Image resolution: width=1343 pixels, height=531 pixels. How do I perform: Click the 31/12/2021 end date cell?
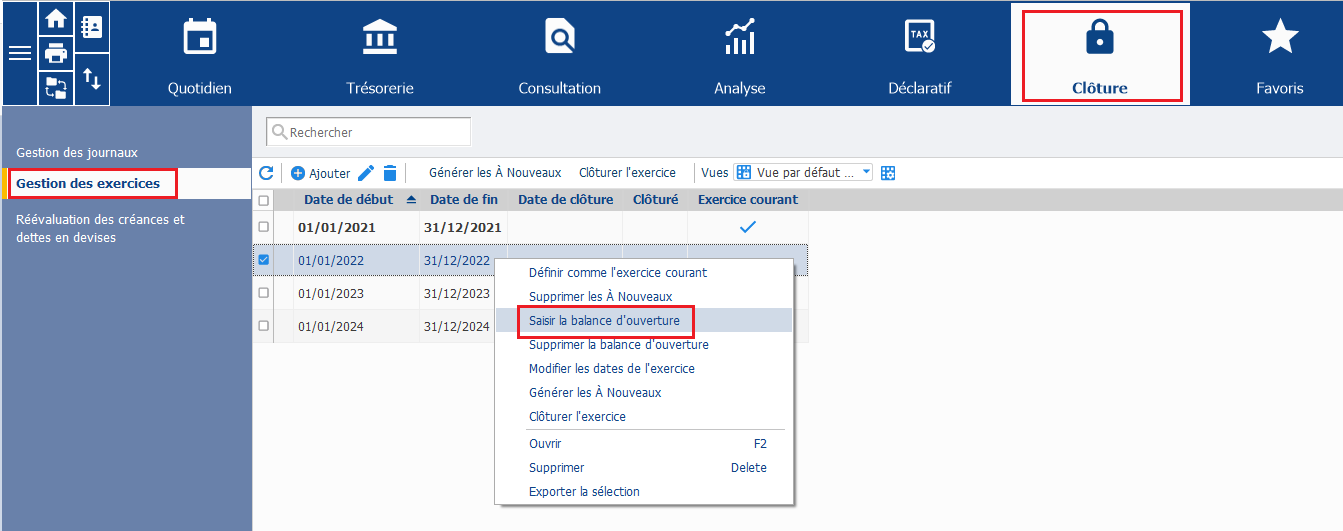tap(464, 227)
